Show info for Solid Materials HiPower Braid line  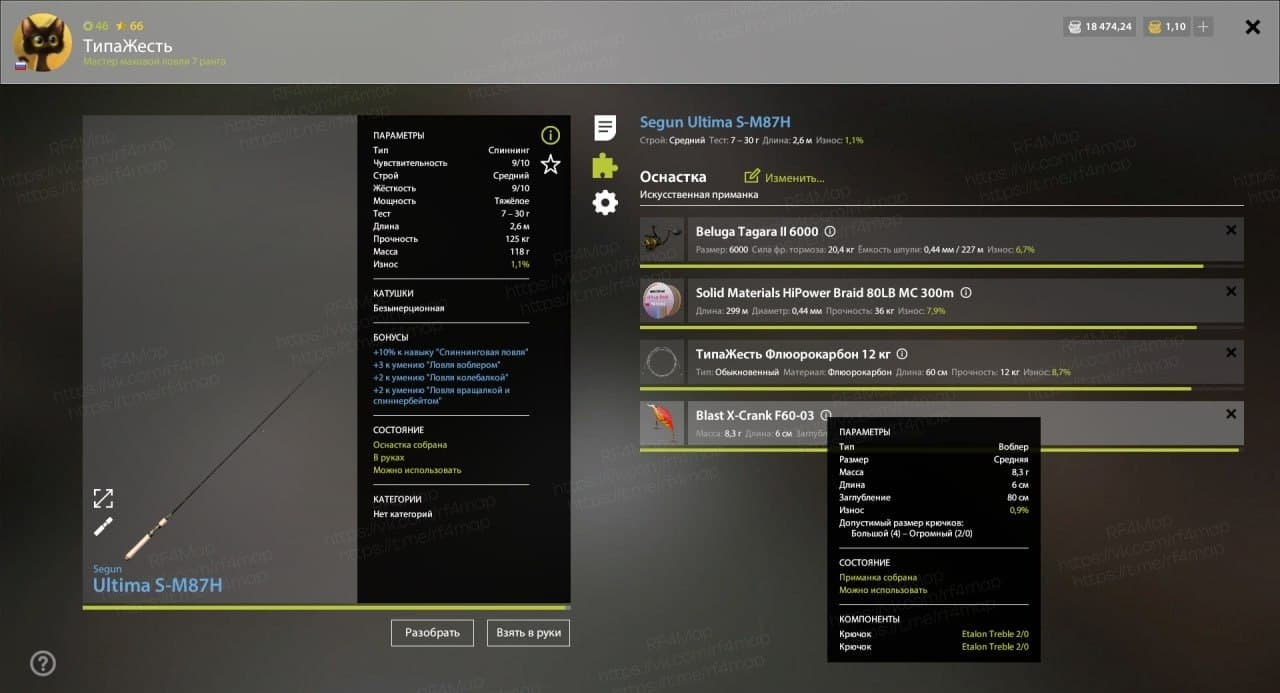pyautogui.click(x=965, y=293)
